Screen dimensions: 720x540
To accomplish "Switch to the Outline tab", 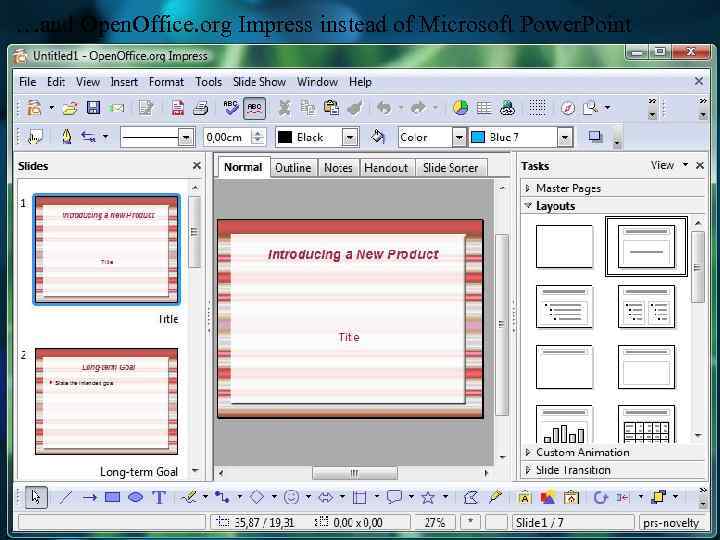I will [293, 168].
